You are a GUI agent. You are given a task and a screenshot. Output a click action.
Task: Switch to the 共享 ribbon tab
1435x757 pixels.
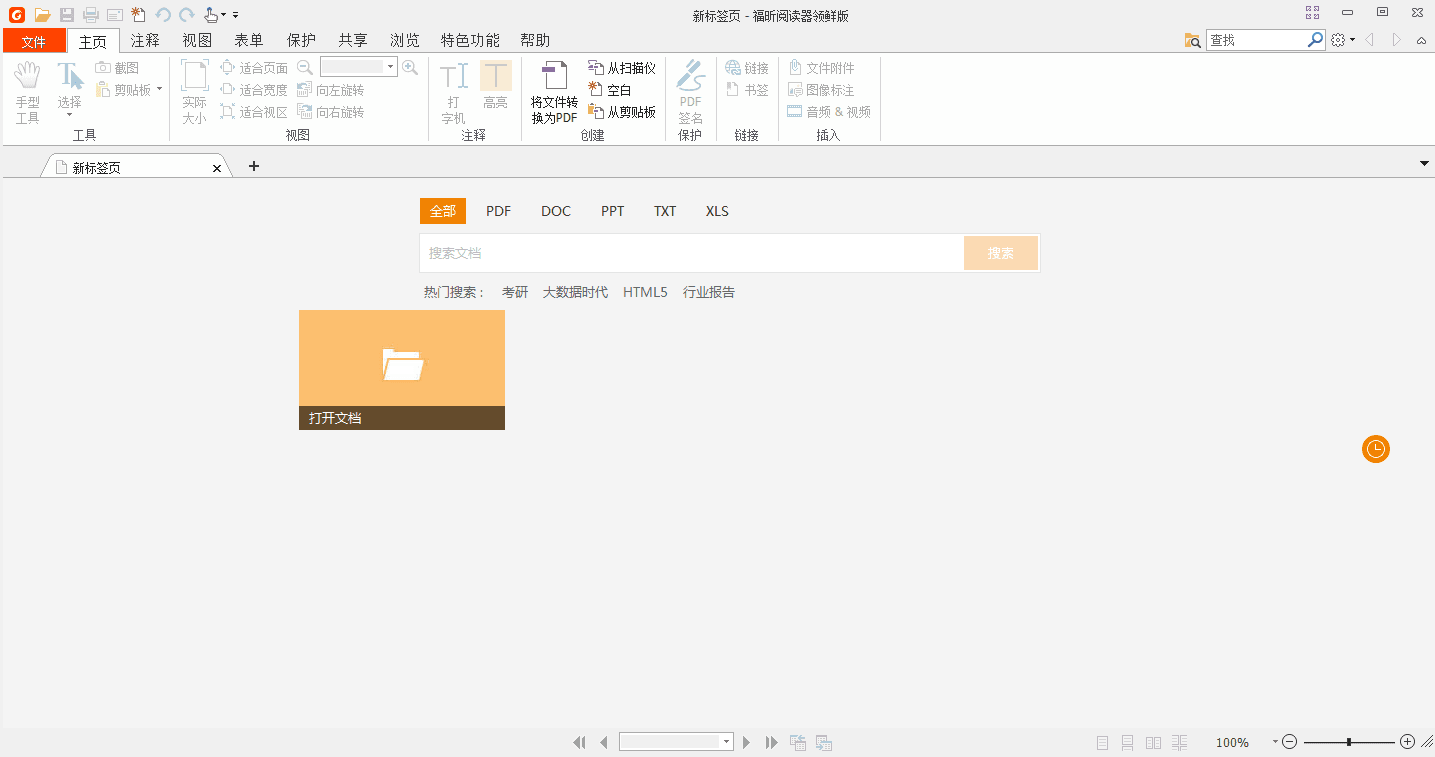(353, 41)
